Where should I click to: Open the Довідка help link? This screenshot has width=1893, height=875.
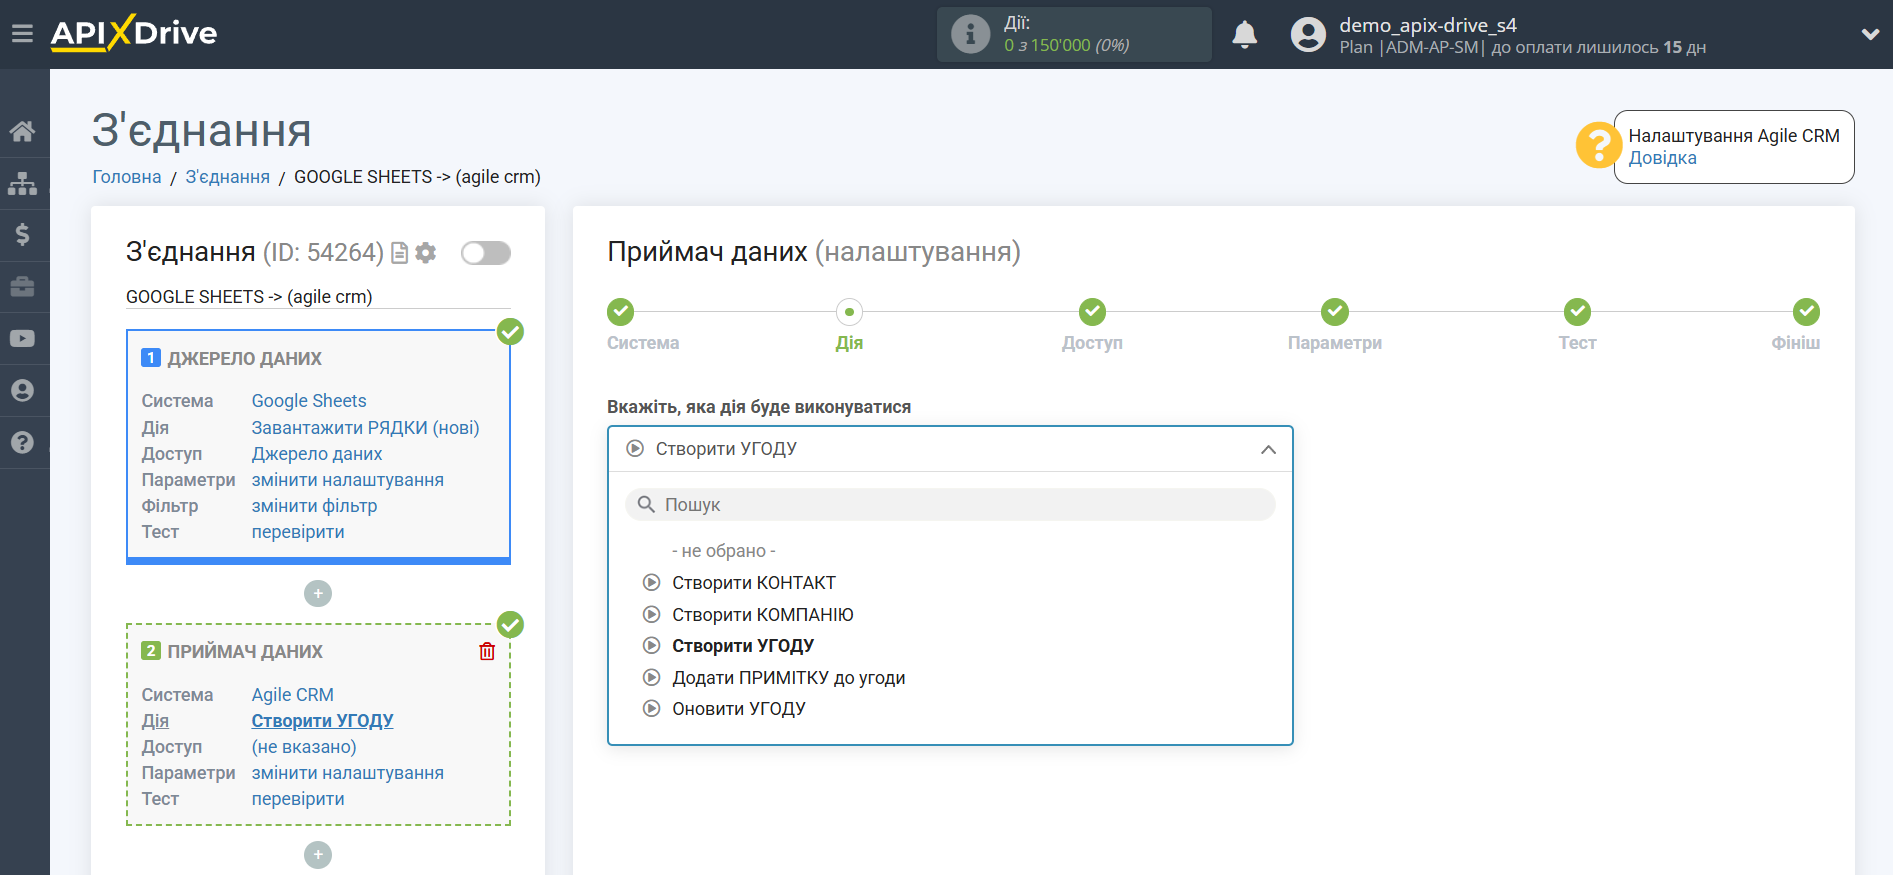click(x=1662, y=158)
